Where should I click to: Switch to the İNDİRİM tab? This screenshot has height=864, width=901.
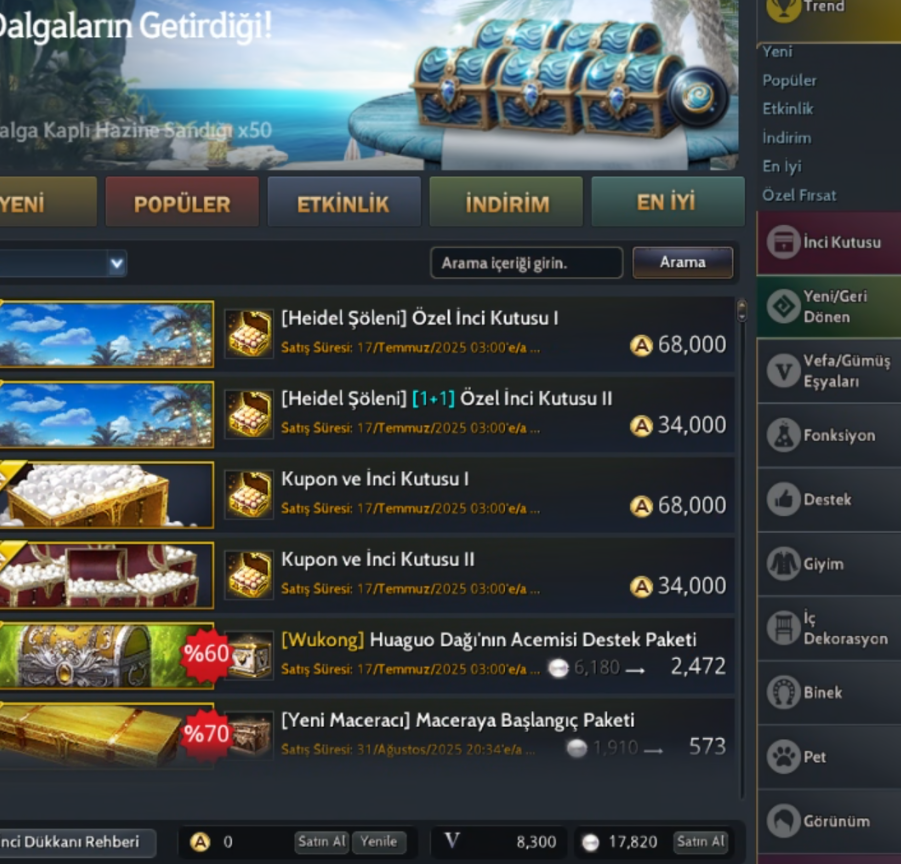pyautogui.click(x=507, y=202)
